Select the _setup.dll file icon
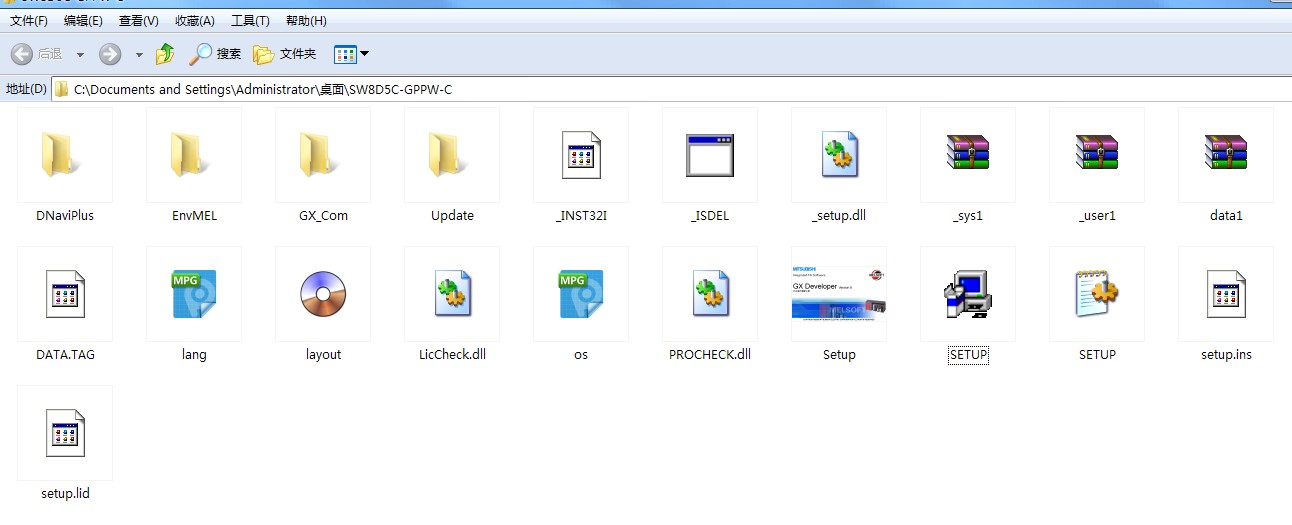 tap(838, 156)
